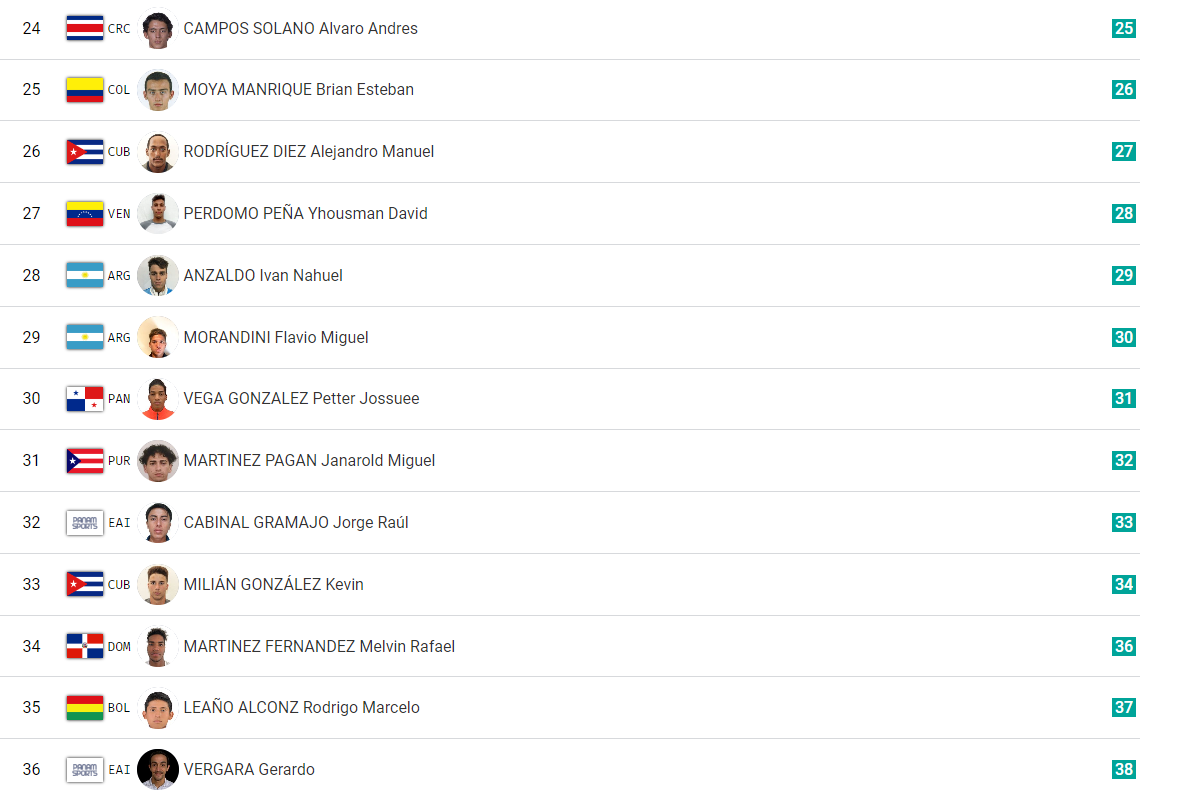Click VERGARA Gerardo's profile photo
The width and height of the screenshot is (1179, 797).
click(158, 770)
